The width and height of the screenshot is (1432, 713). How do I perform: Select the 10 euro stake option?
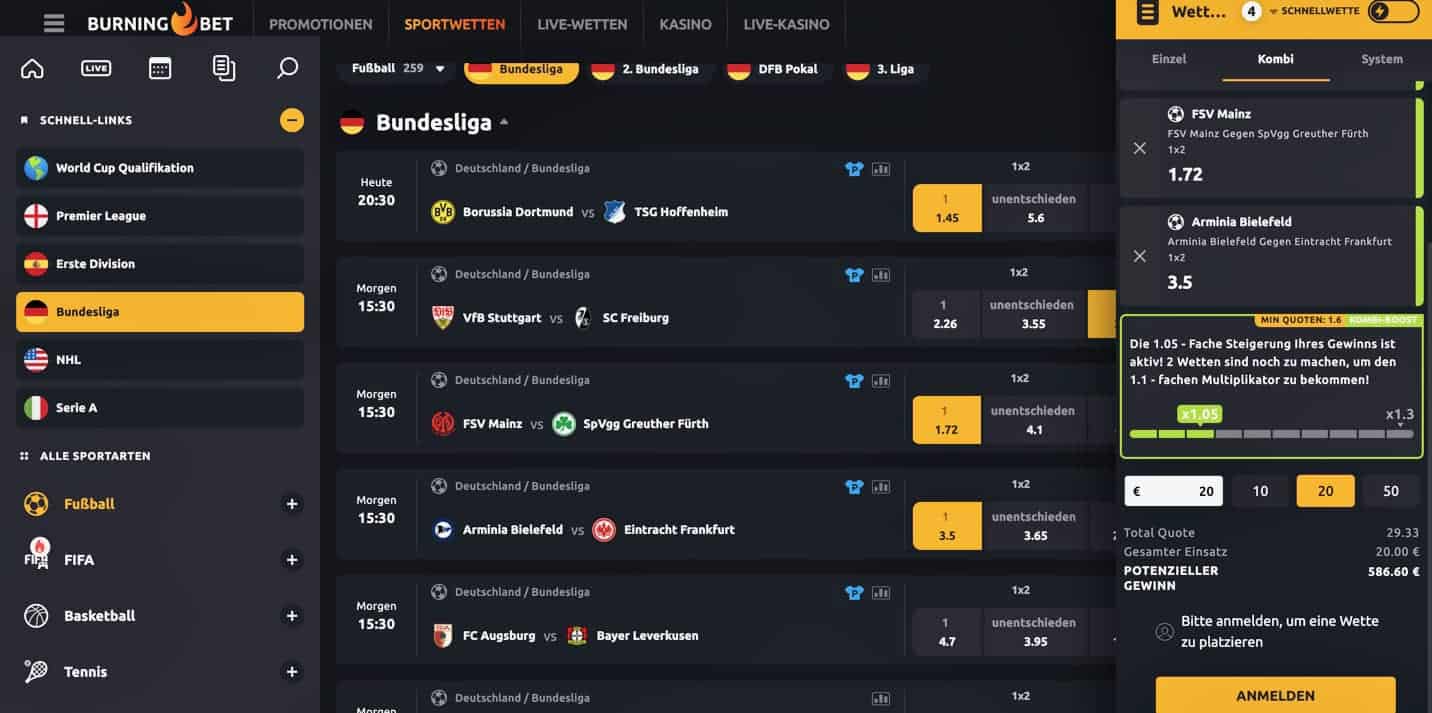[1260, 491]
